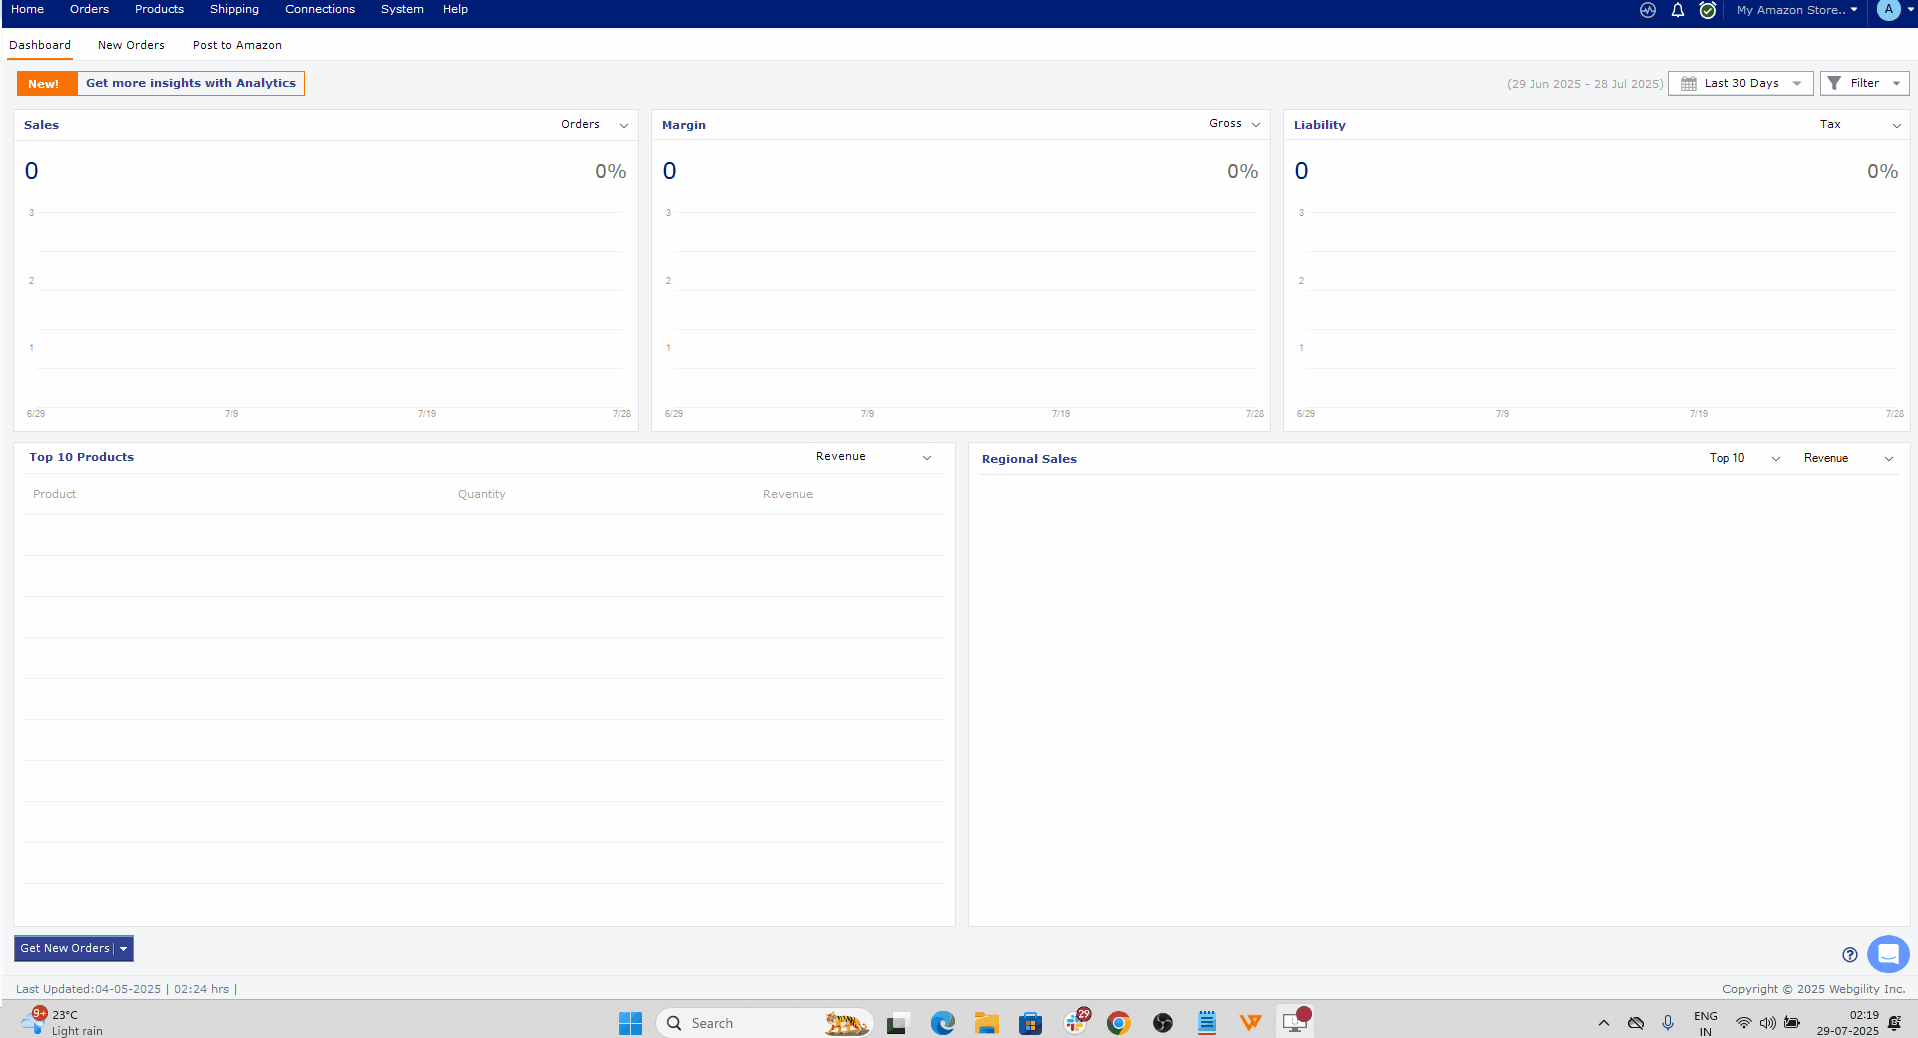Open the activity status icon near notifications
Screen dimensions: 1918x1038
[x=1647, y=10]
